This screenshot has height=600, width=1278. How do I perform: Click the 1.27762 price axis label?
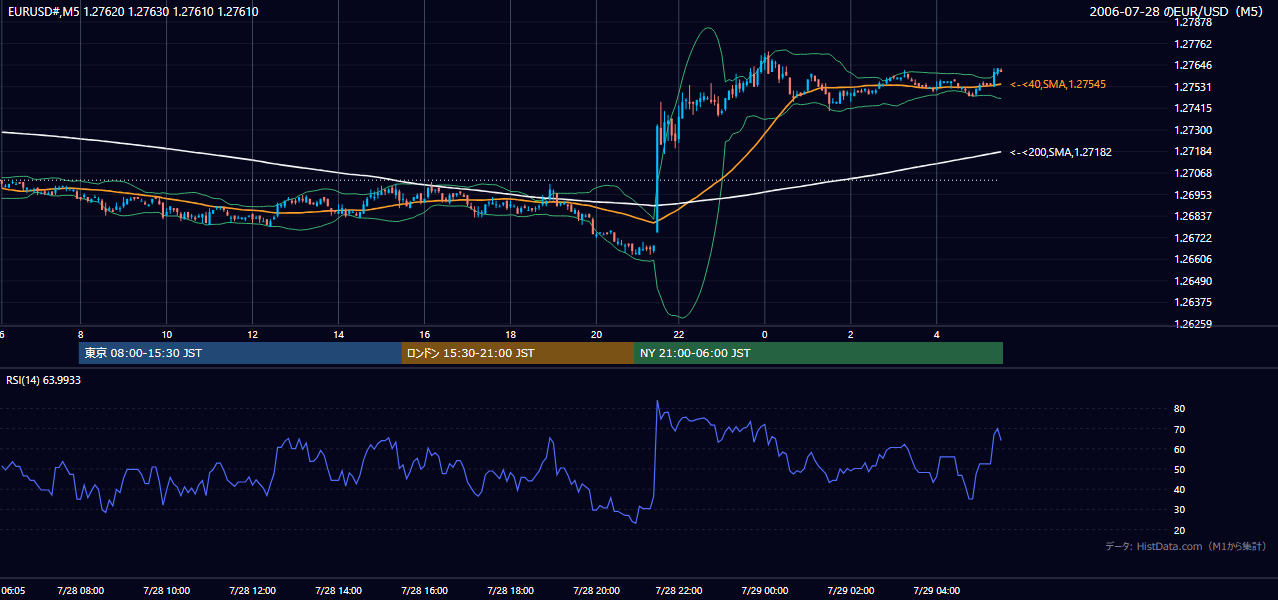pyautogui.click(x=1192, y=44)
